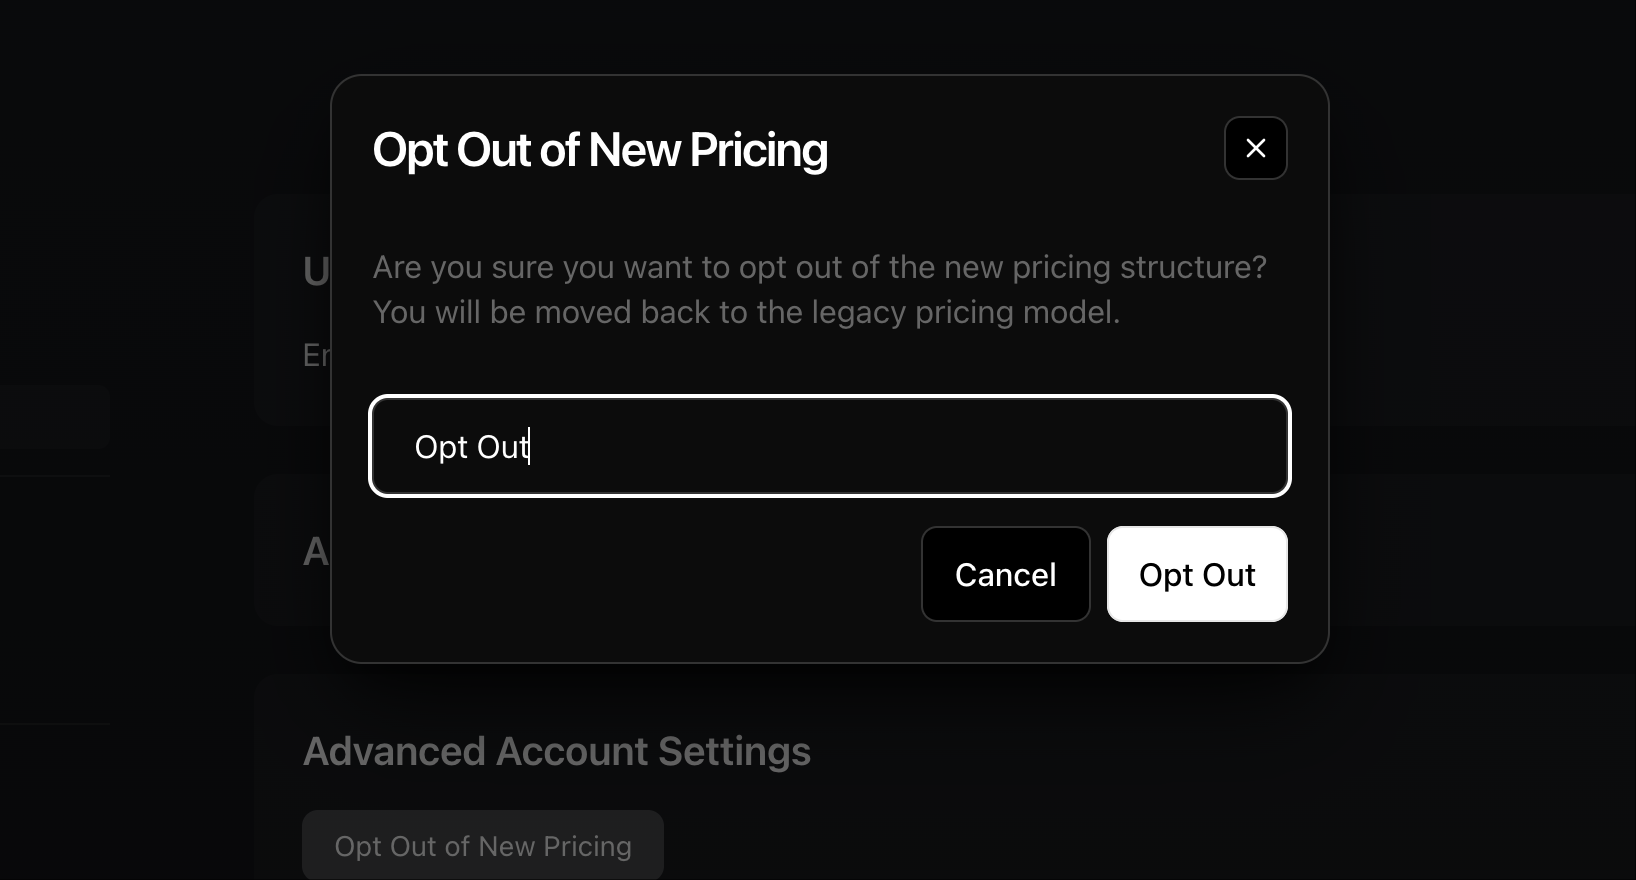Viewport: 1636px width, 880px height.
Task: Click the highlighted sidebar item at left edge
Action: coord(54,417)
